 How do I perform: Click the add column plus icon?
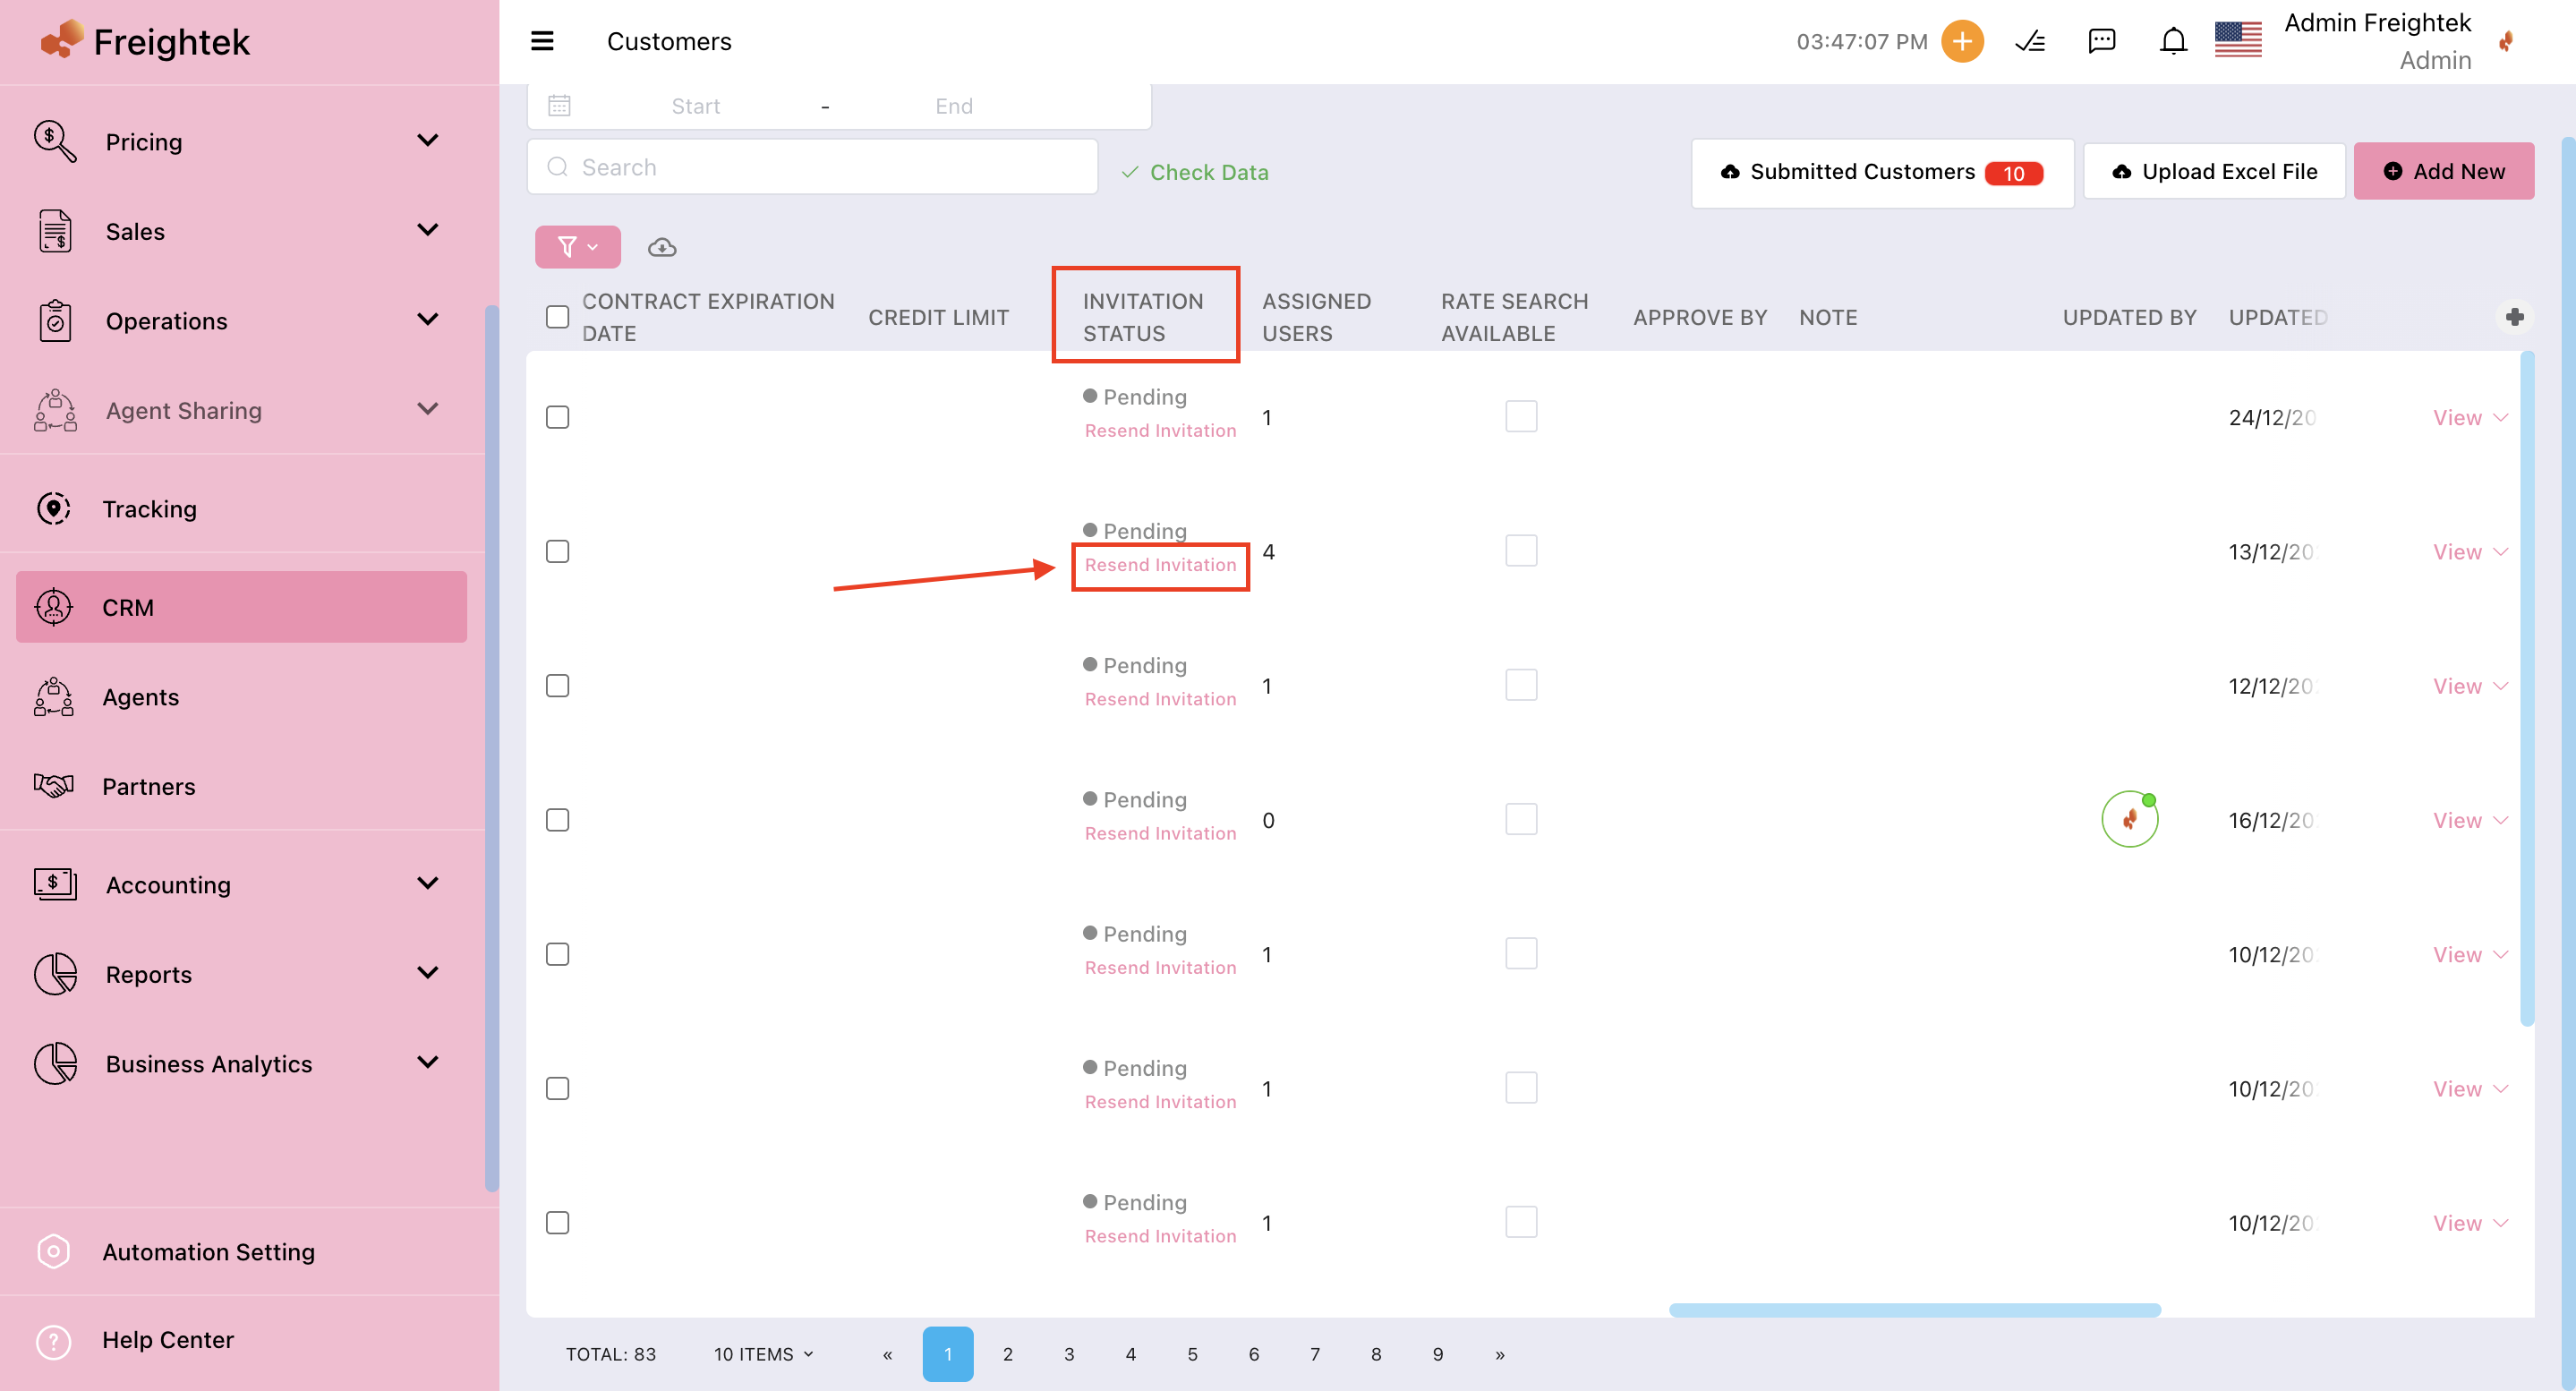pos(2514,317)
